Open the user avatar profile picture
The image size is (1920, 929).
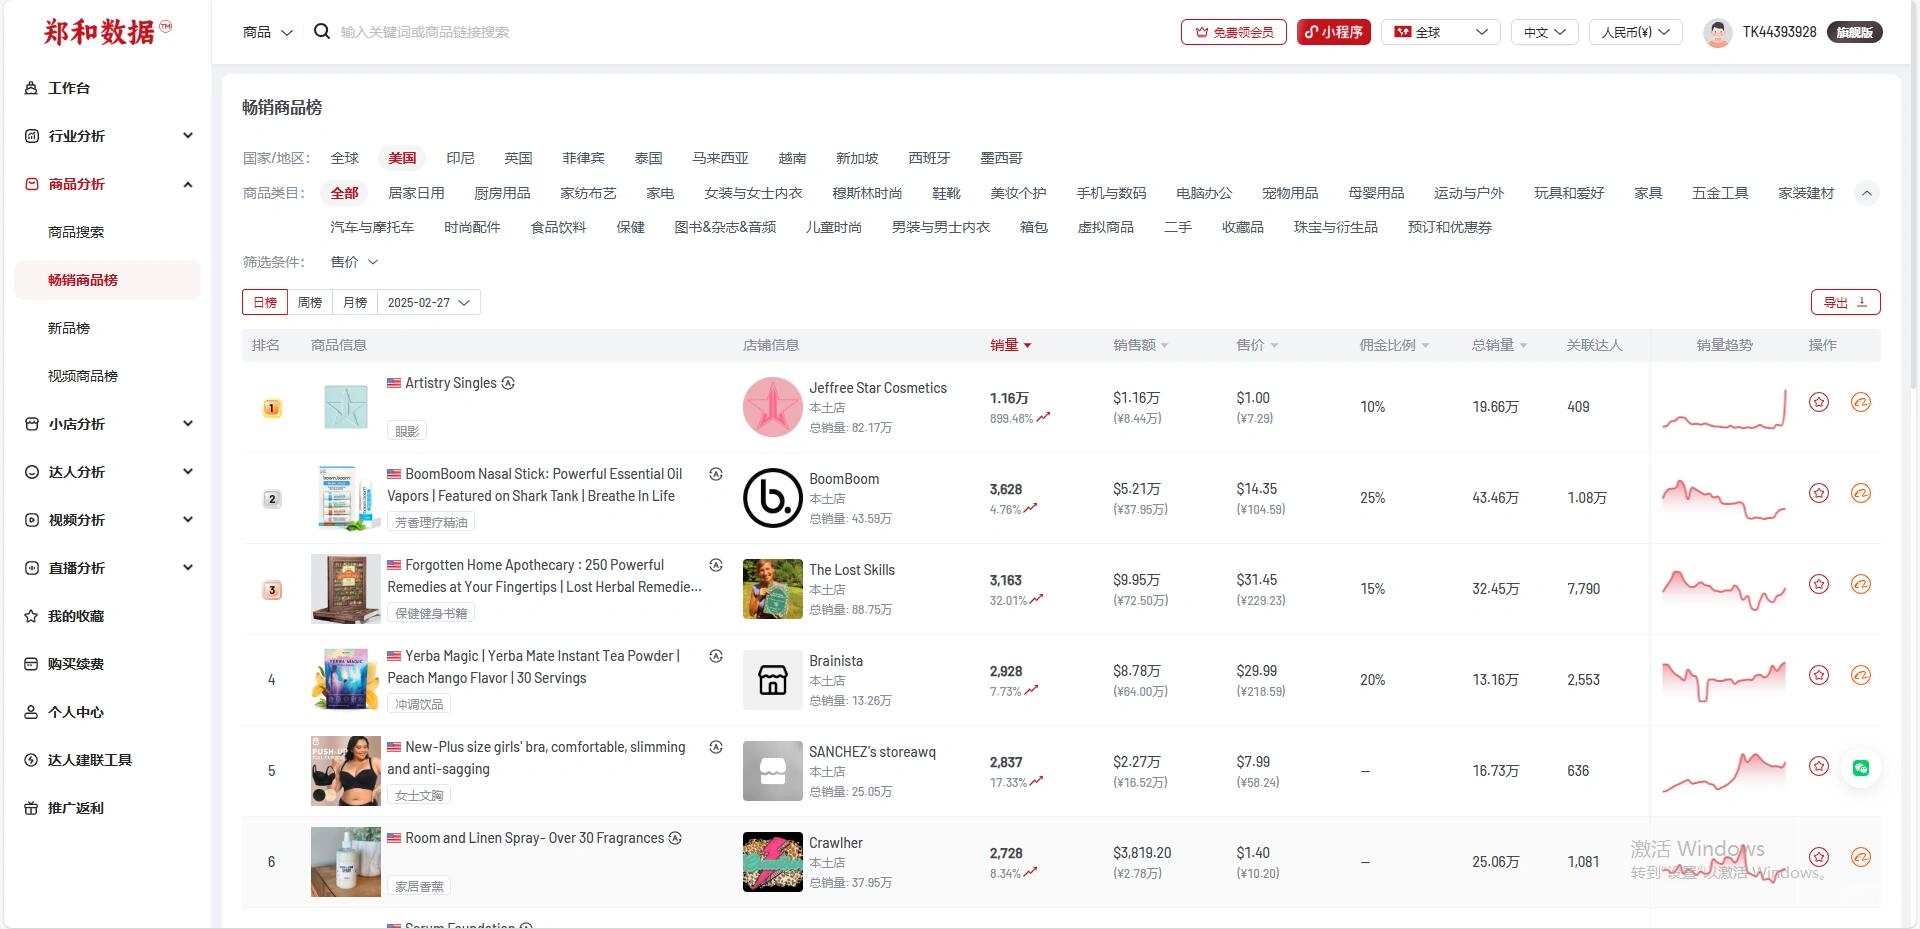[x=1717, y=32]
